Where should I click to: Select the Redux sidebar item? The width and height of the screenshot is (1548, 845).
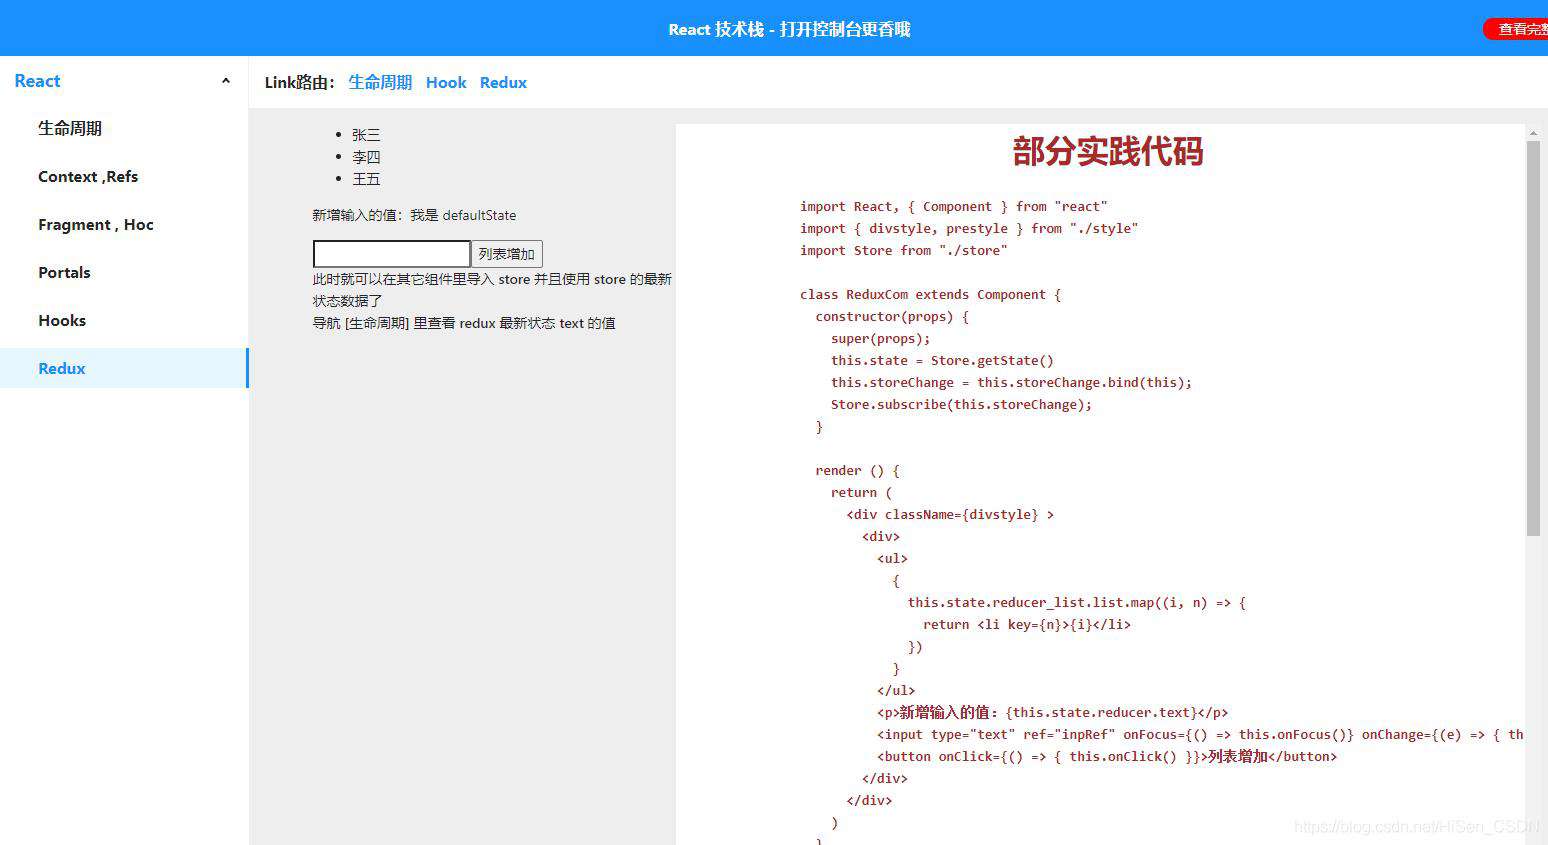[x=124, y=368]
